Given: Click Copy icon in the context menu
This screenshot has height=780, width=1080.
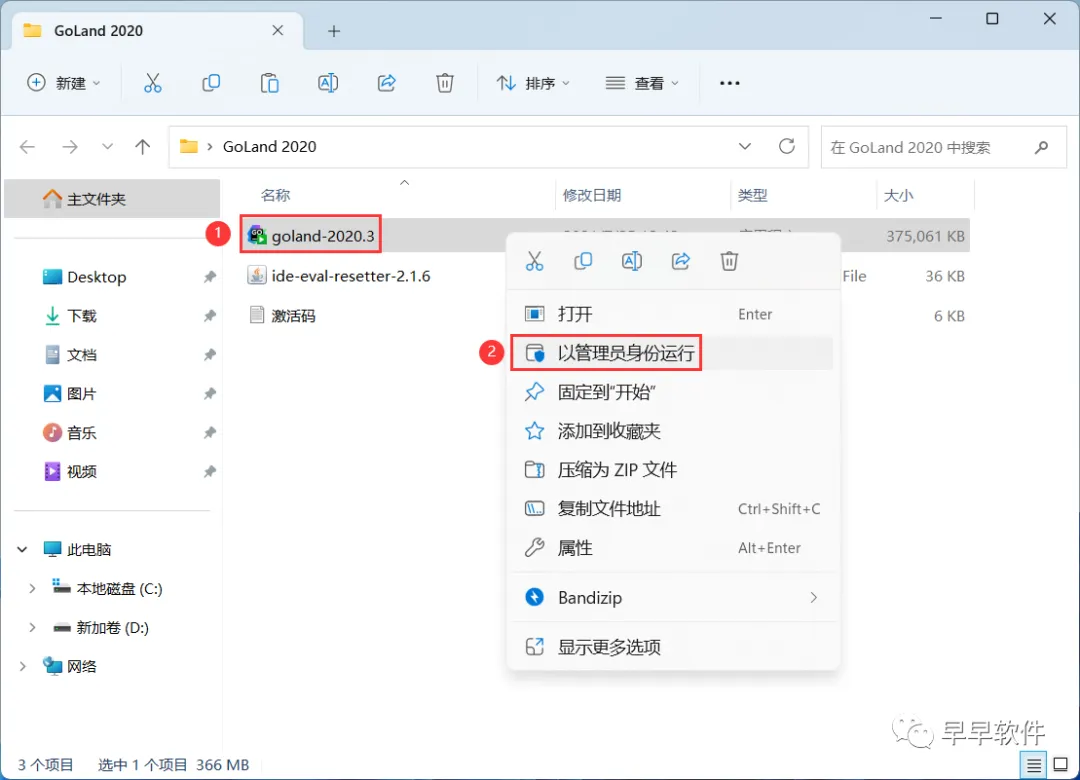Looking at the screenshot, I should (583, 261).
